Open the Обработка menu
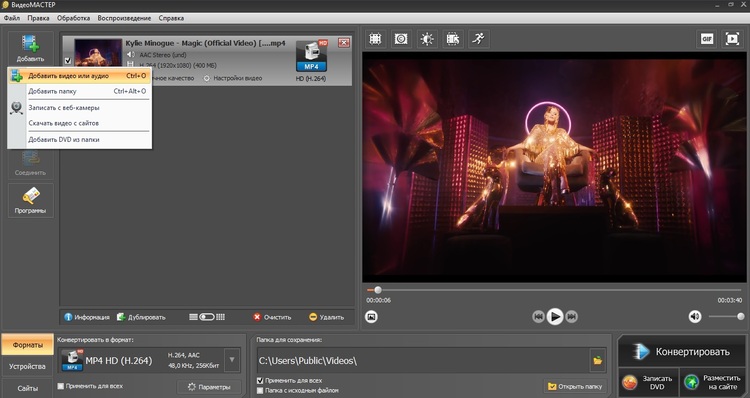 [x=73, y=18]
